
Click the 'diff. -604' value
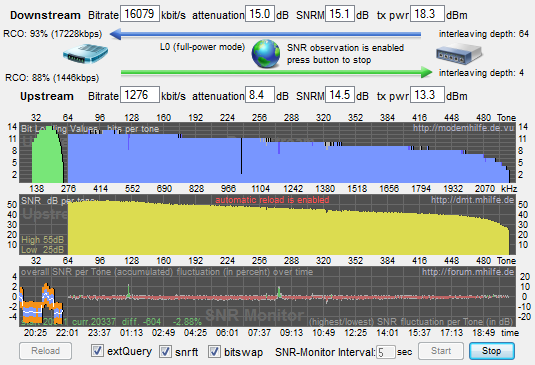point(142,322)
